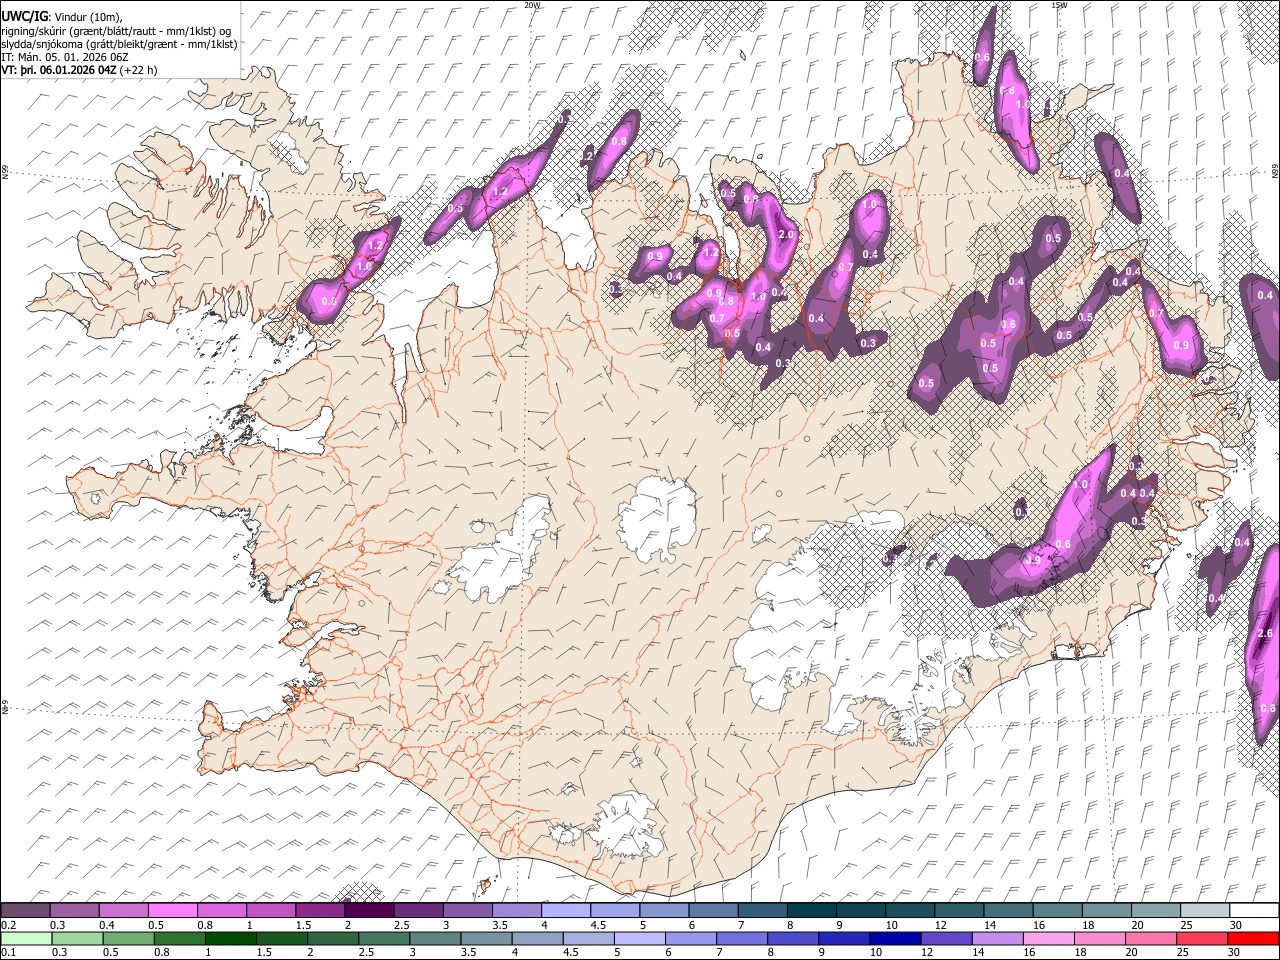Viewport: 1280px width, 960px height.
Task: Select the 6–7 slate blue swatch, upper legend
Action: (713, 910)
